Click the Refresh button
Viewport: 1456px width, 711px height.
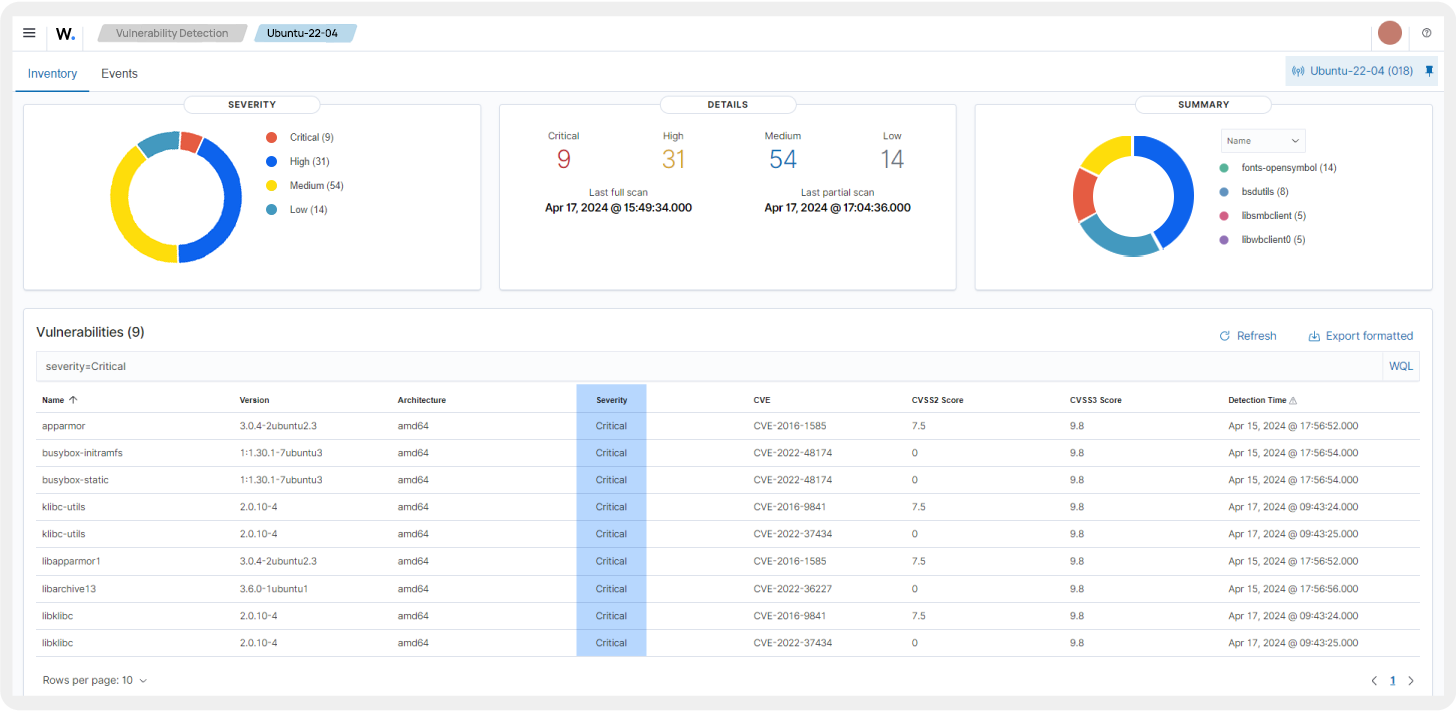[x=1247, y=336]
